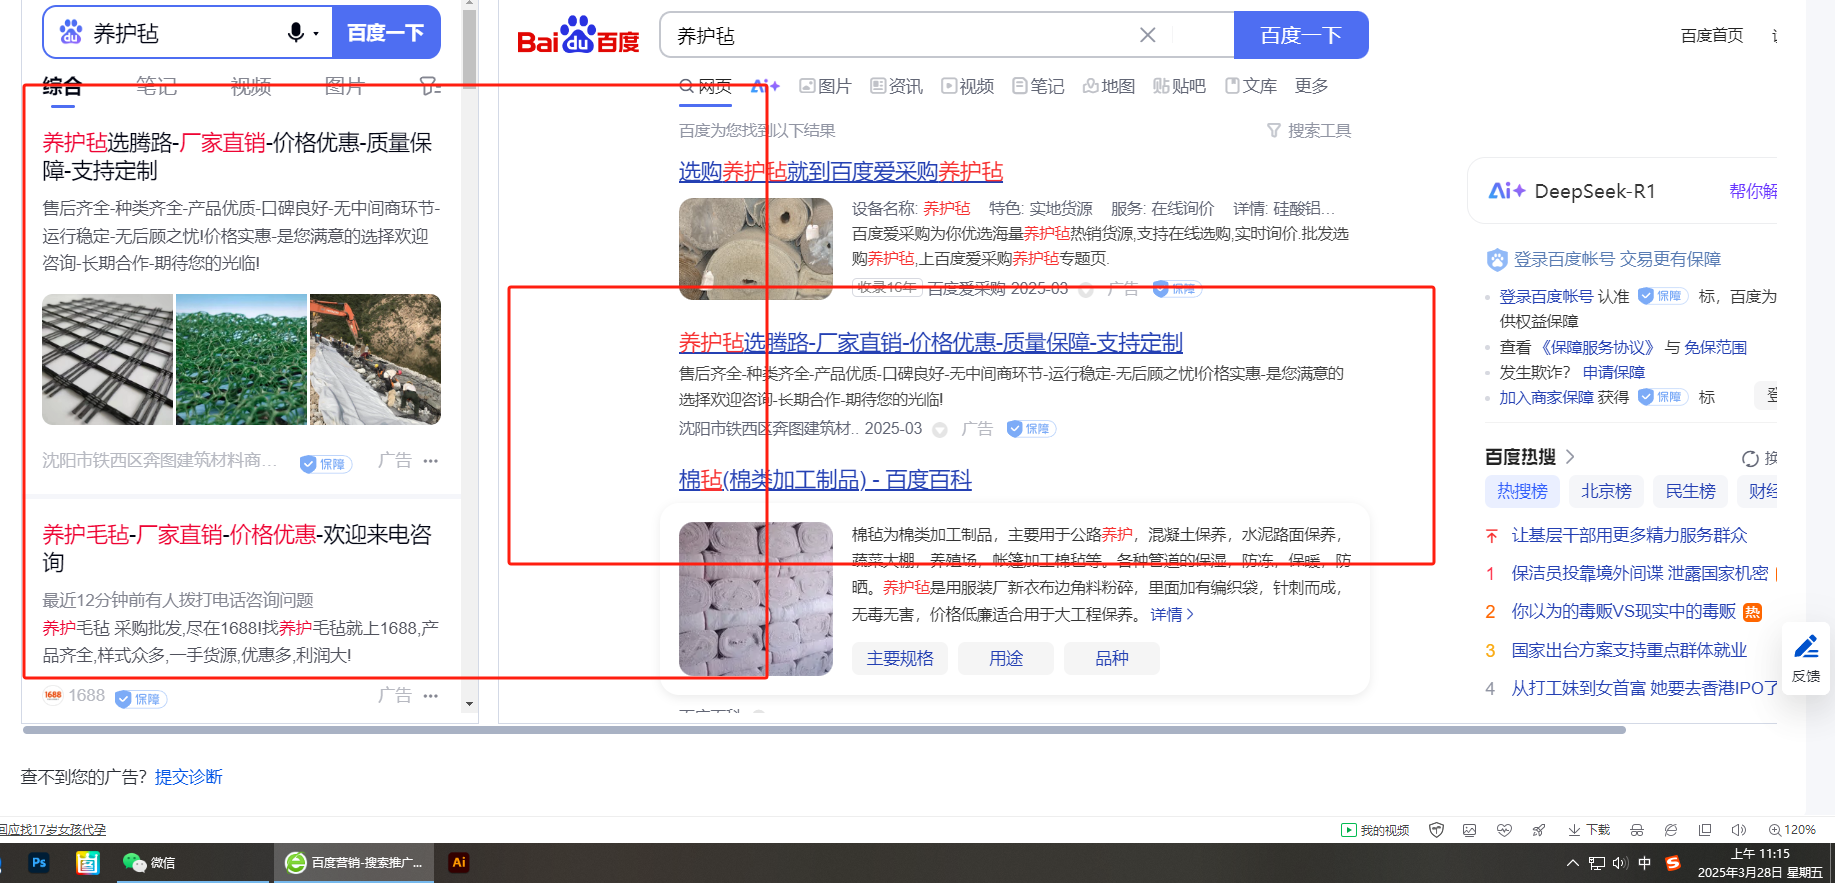Click 申请保障 link

1614,373
